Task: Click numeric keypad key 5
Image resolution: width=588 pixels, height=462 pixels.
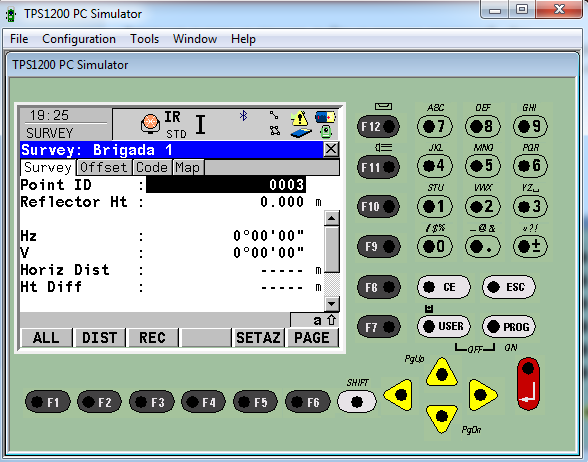Action: [483, 165]
